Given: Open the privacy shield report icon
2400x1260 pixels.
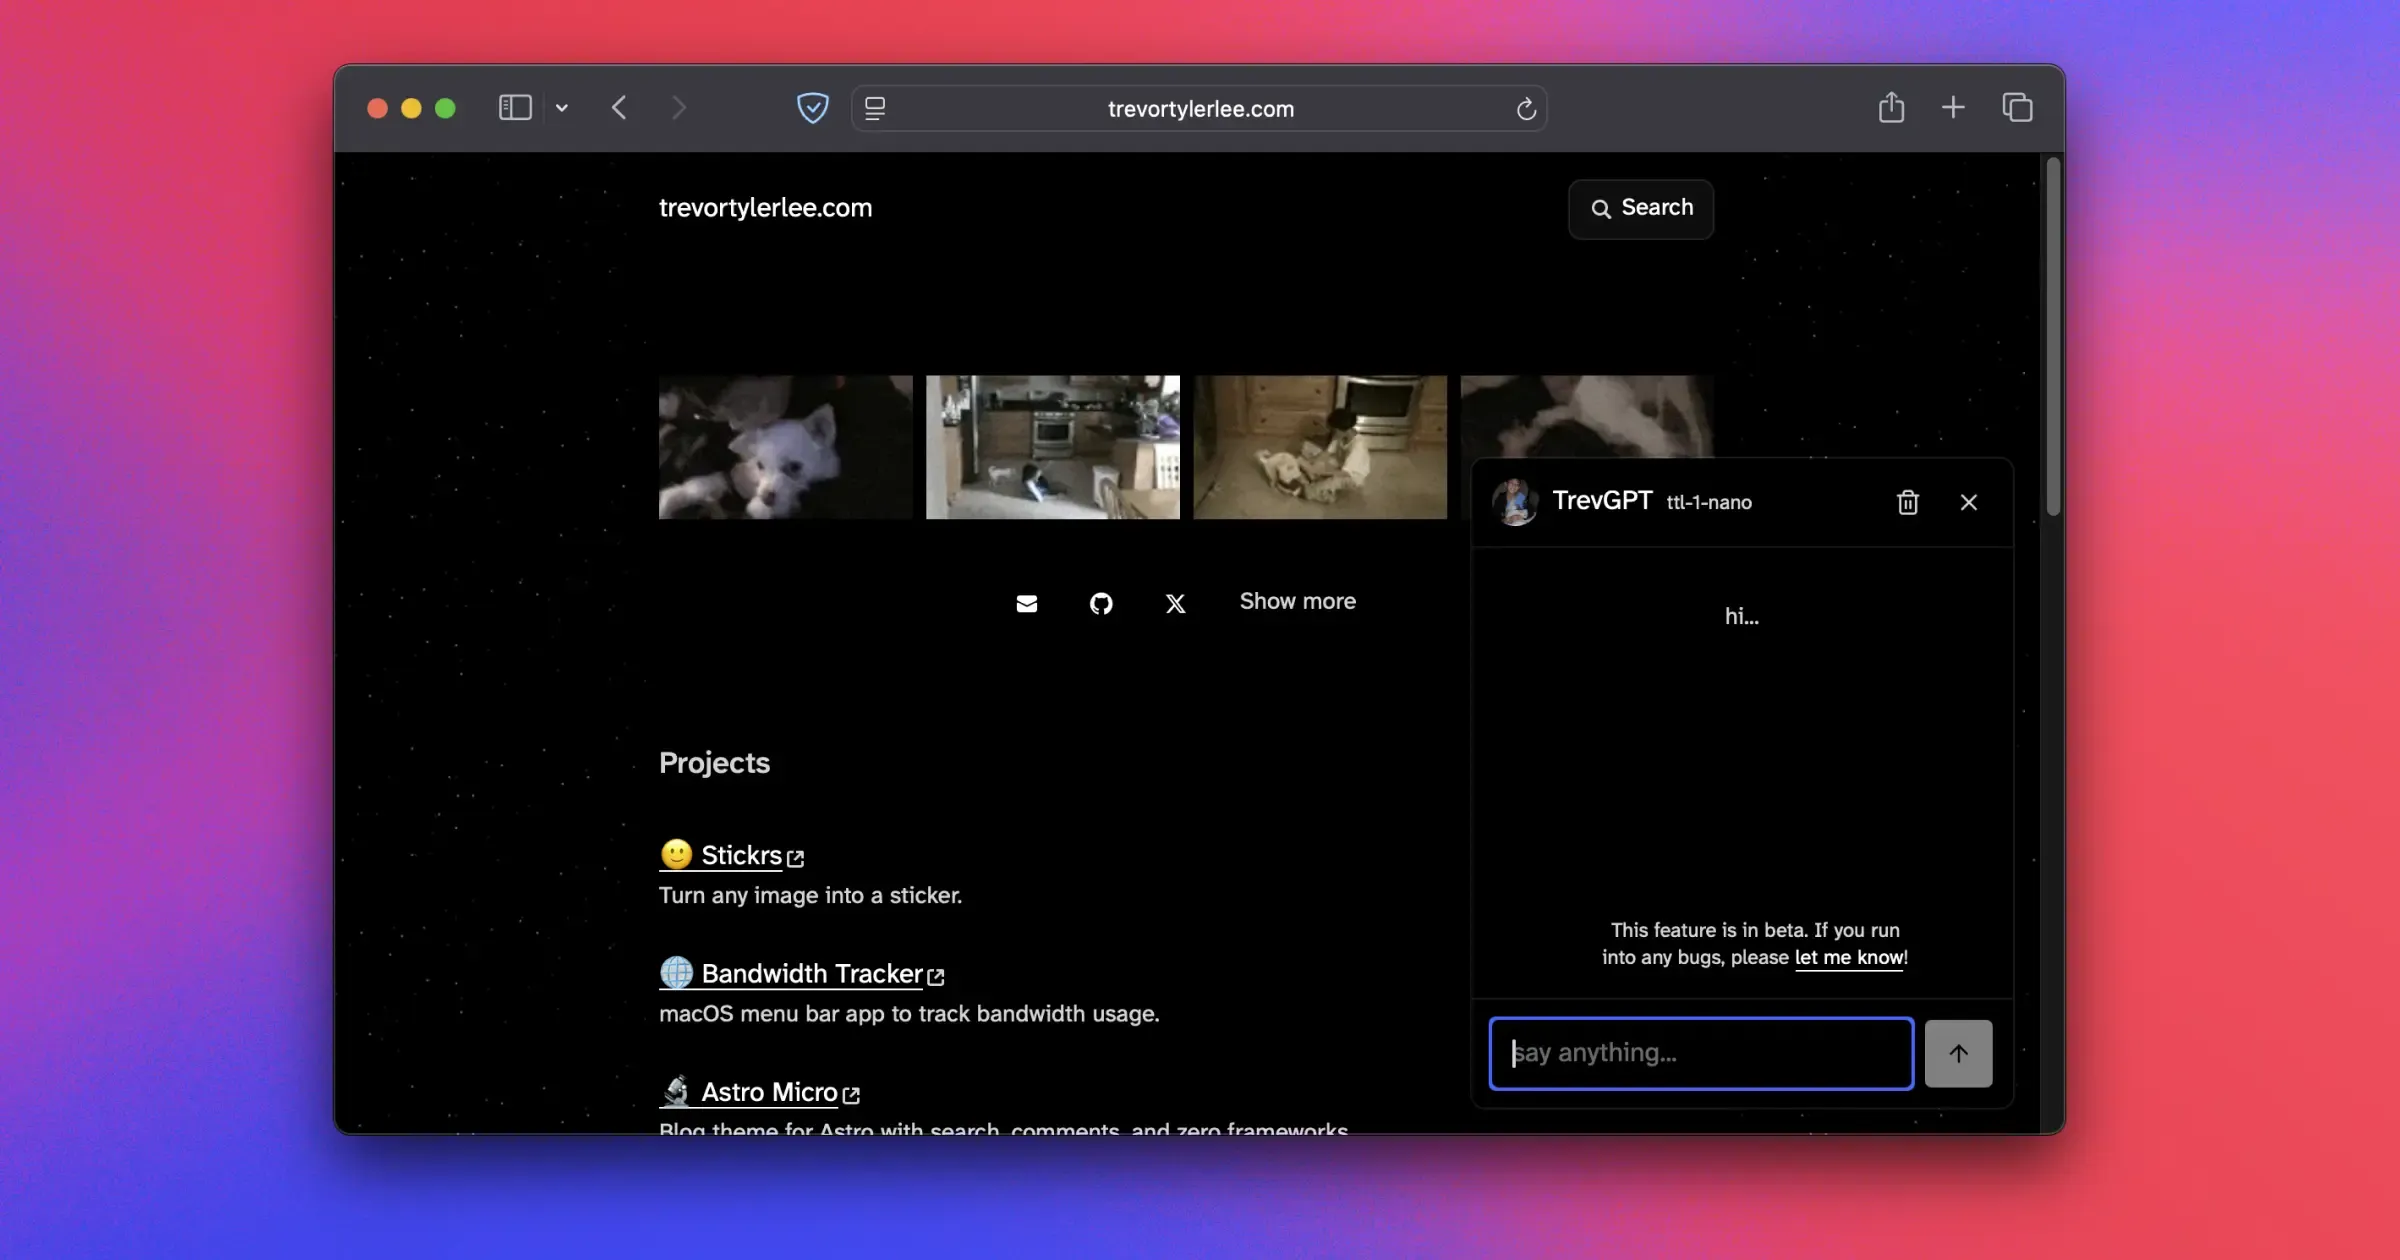Looking at the screenshot, I should click(813, 108).
